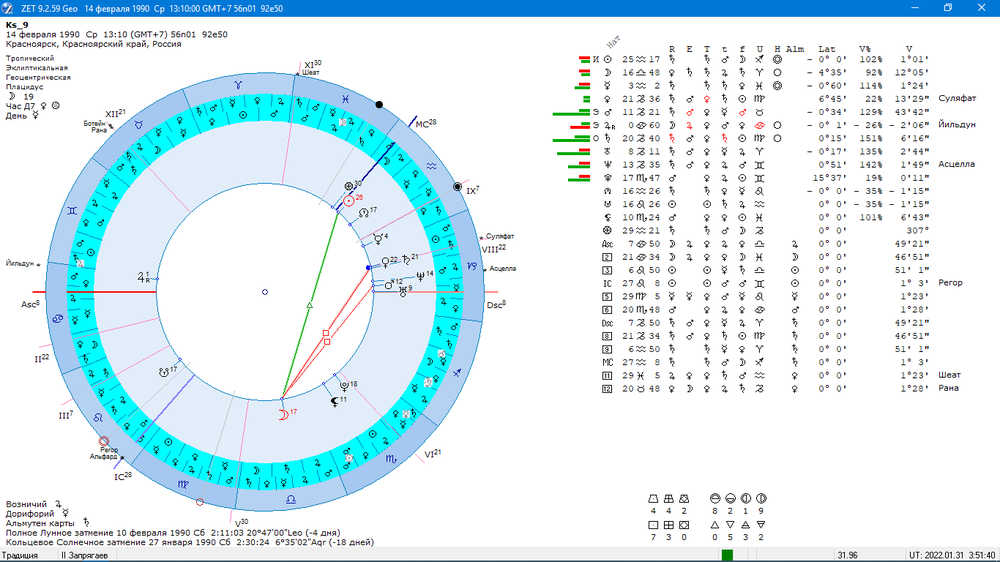Viewport: 1000px width, 562px height.
Task: Select the red Moon crescent glyph
Action: 283,415
